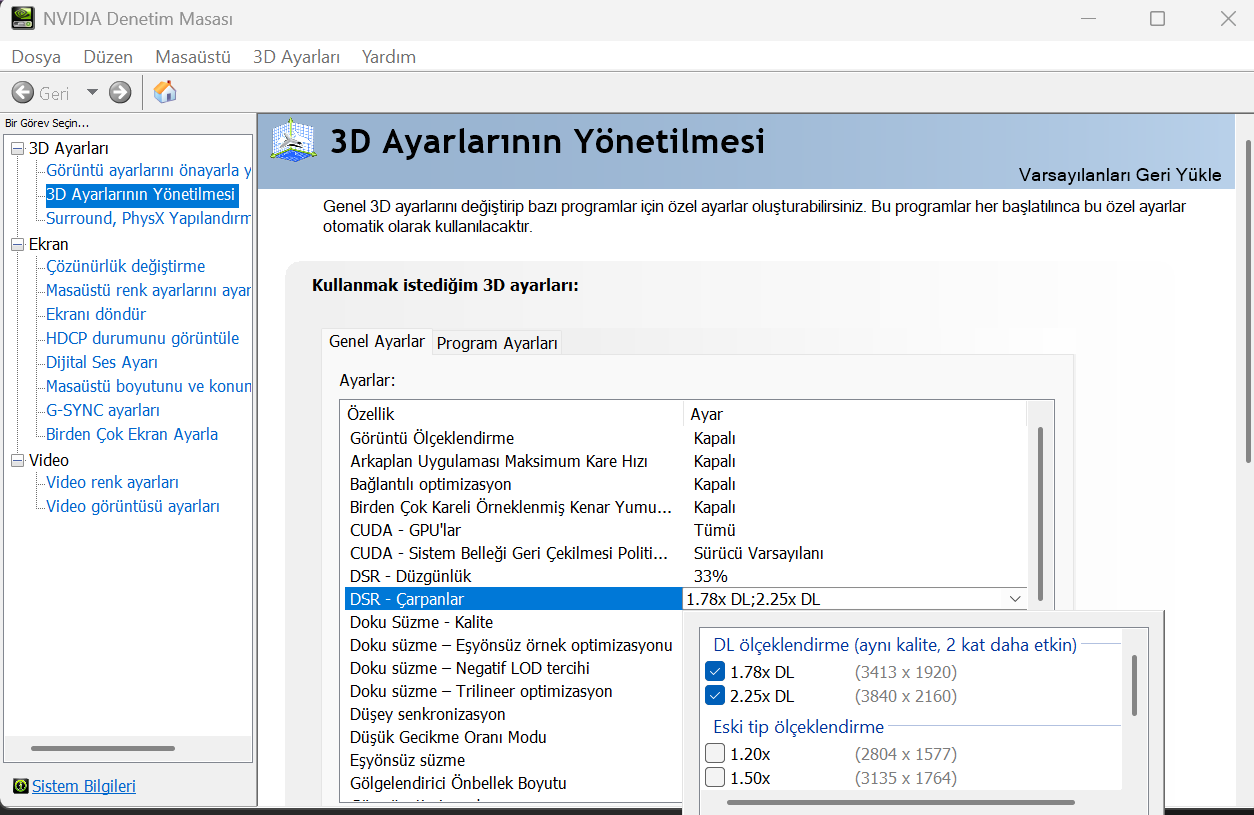Select Doku süzme – Negatif LOD tercihi

click(x=513, y=668)
